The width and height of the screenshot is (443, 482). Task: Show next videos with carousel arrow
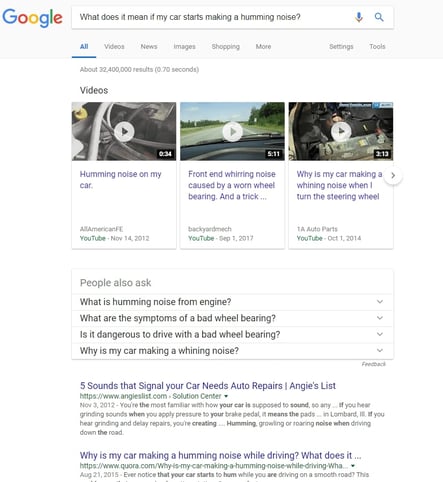(393, 175)
